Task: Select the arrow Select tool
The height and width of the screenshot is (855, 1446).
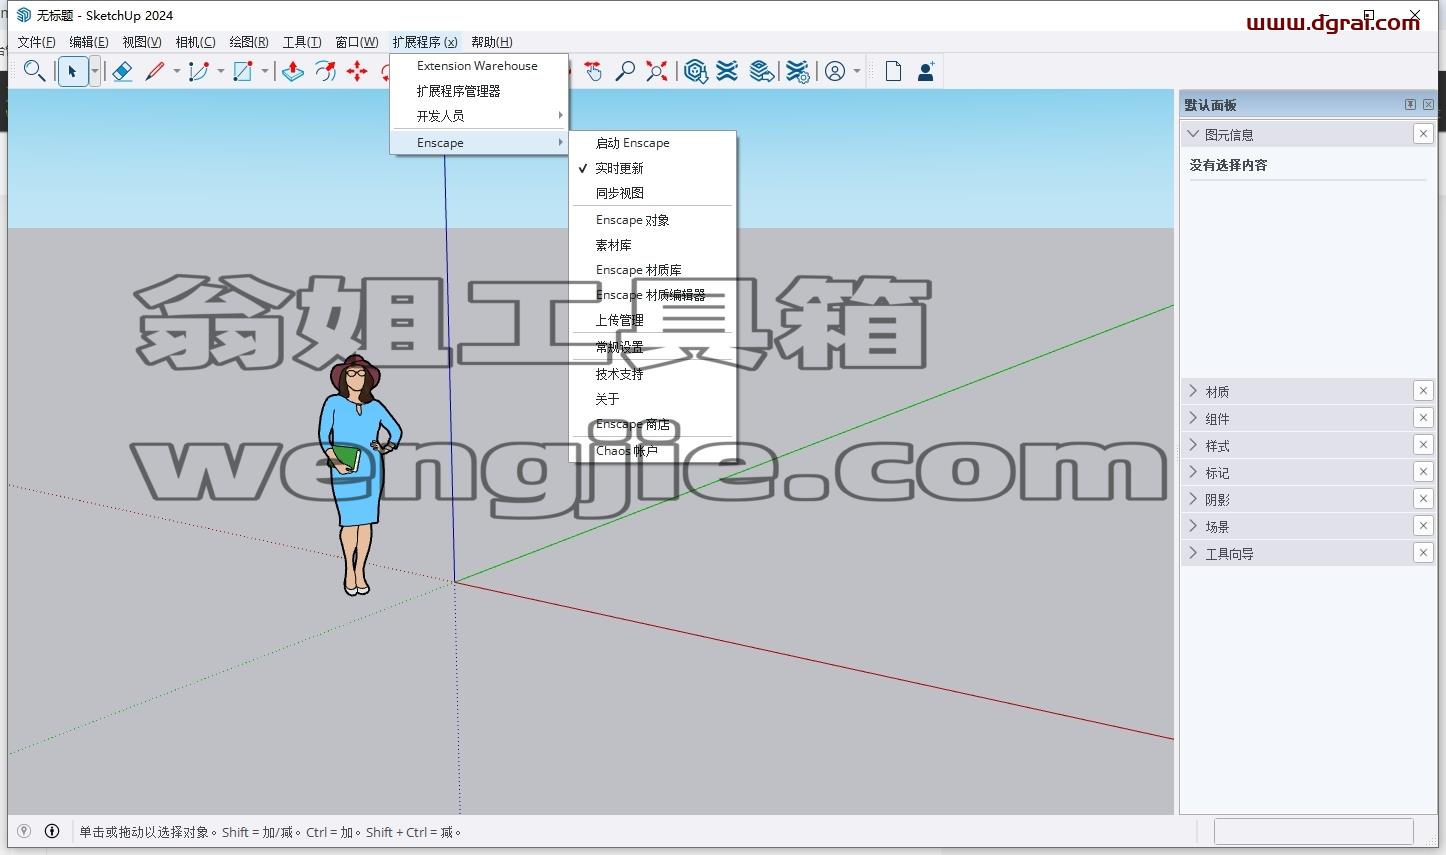Action: click(x=73, y=71)
